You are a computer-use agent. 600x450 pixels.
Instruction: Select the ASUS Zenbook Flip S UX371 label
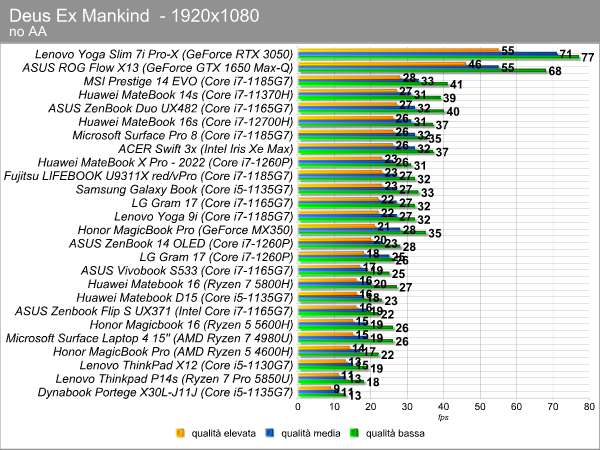154,311
